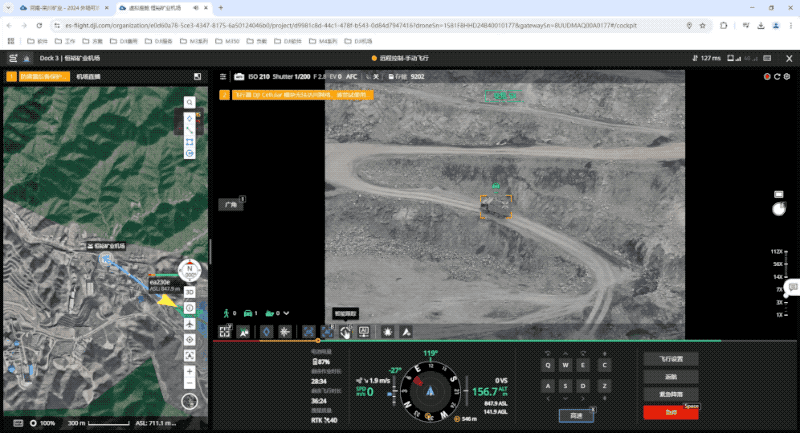Zoom out the map with minus
The width and height of the screenshot is (800, 433).
[189, 383]
